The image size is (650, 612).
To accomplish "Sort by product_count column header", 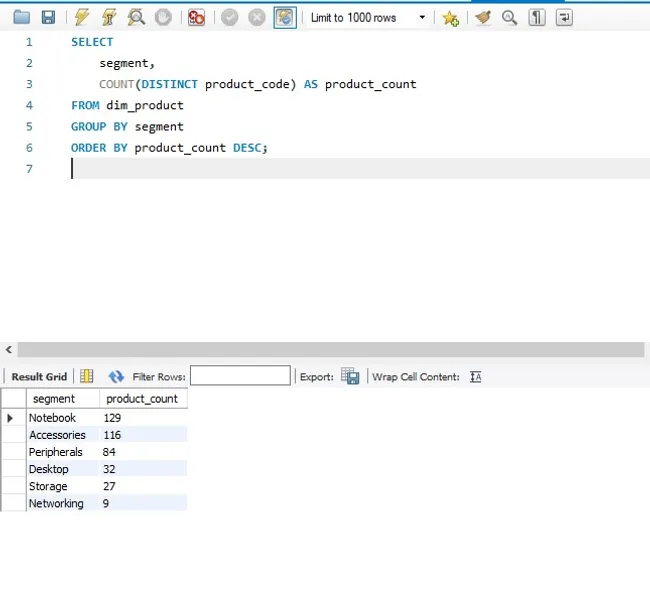I will tap(143, 398).
